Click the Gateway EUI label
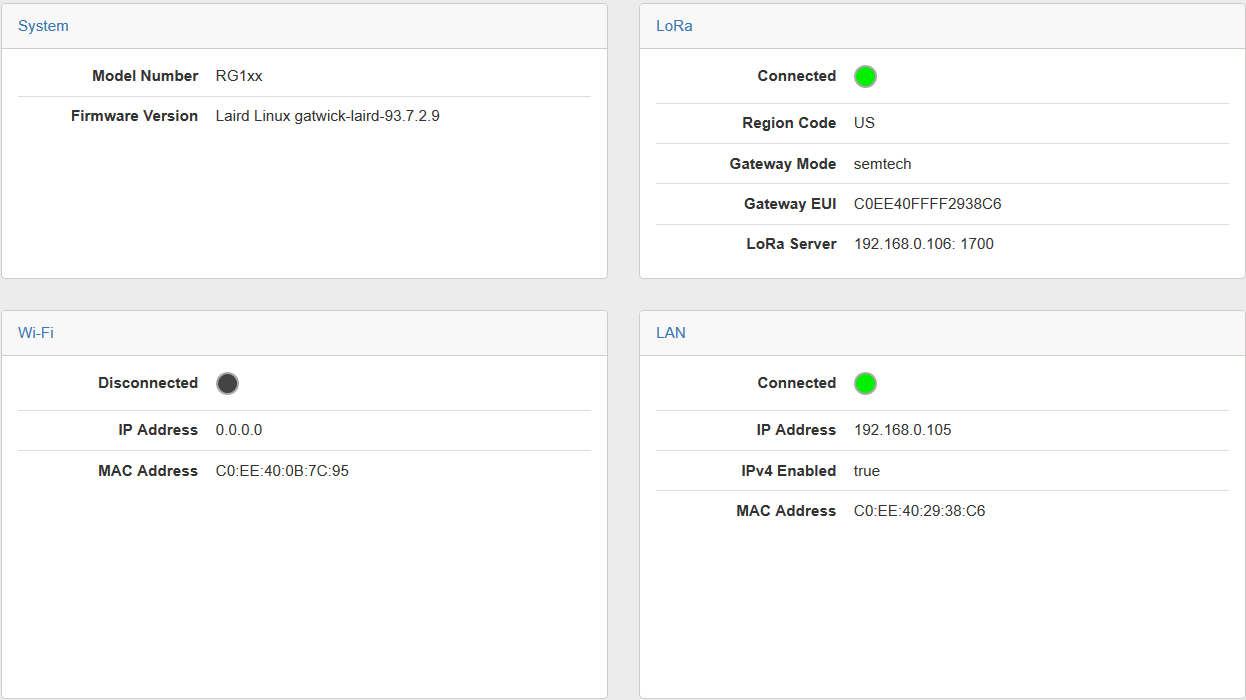 (x=789, y=204)
